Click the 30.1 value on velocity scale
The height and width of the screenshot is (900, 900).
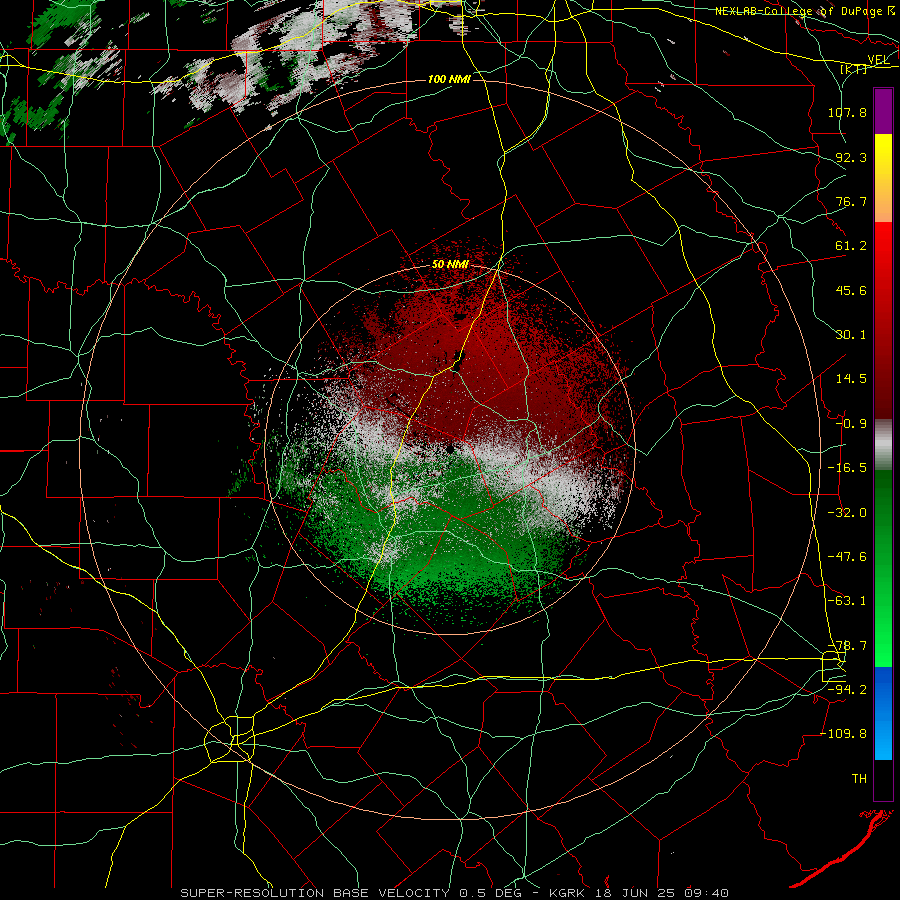tap(851, 335)
